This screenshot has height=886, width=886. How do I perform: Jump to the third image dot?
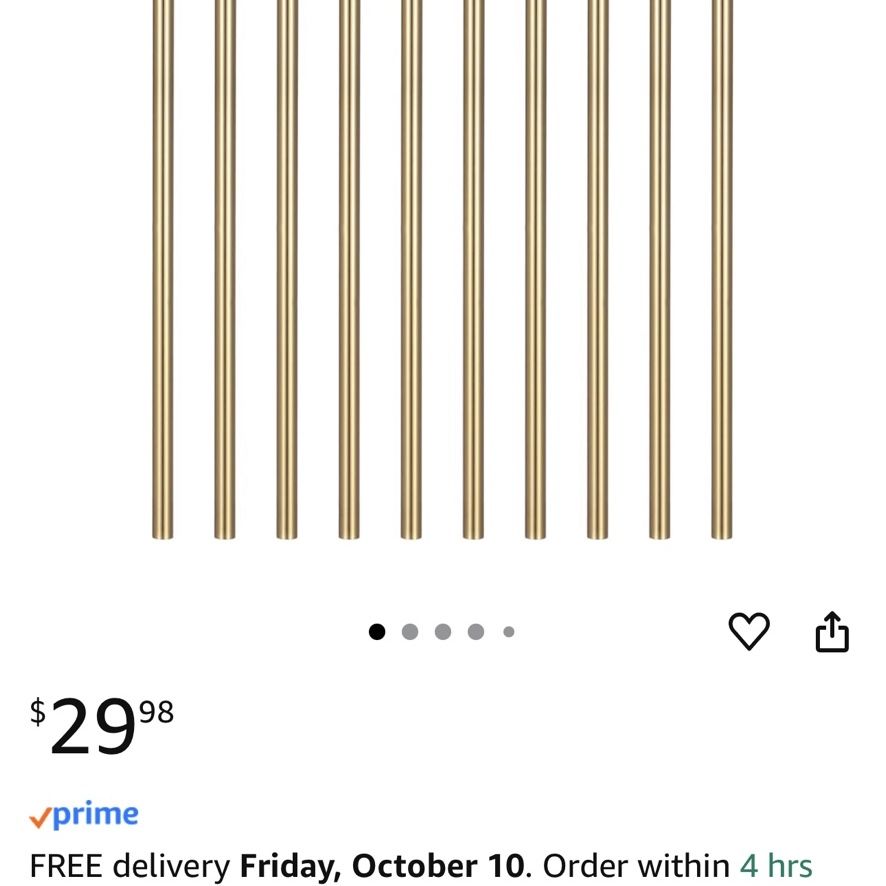(443, 631)
